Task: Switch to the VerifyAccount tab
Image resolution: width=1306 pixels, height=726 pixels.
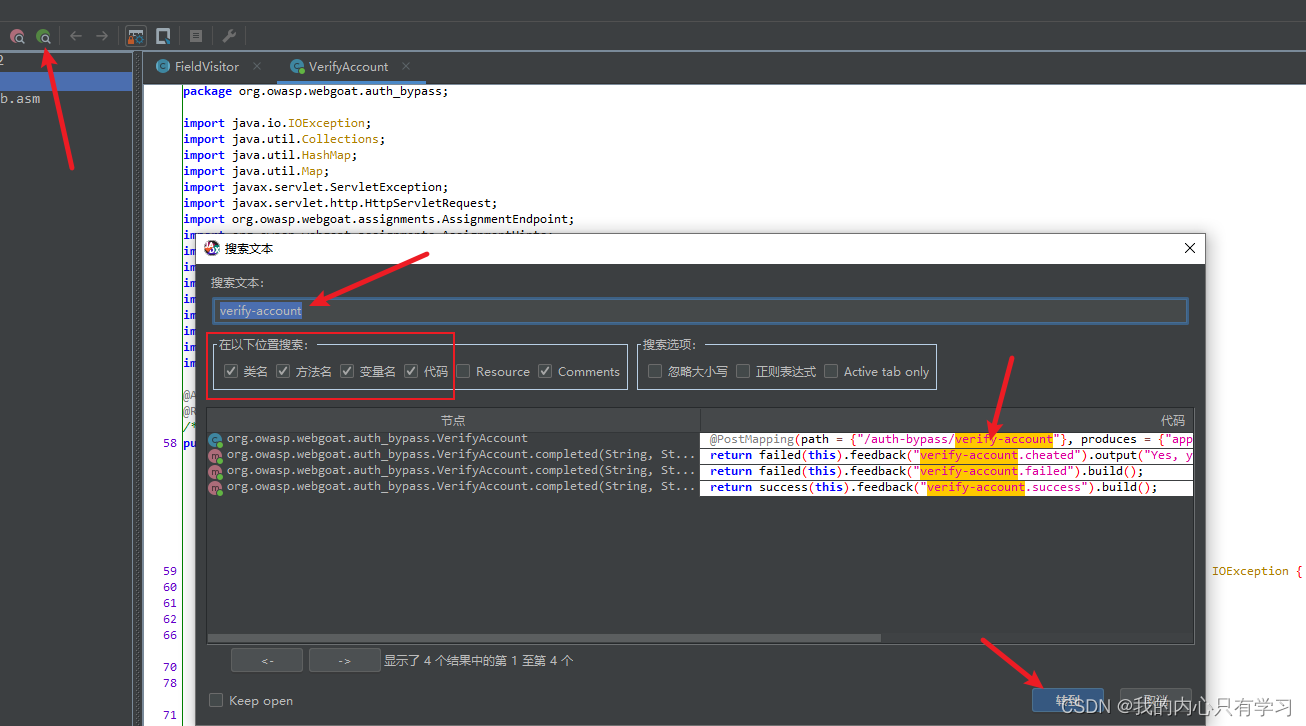Action: (349, 66)
